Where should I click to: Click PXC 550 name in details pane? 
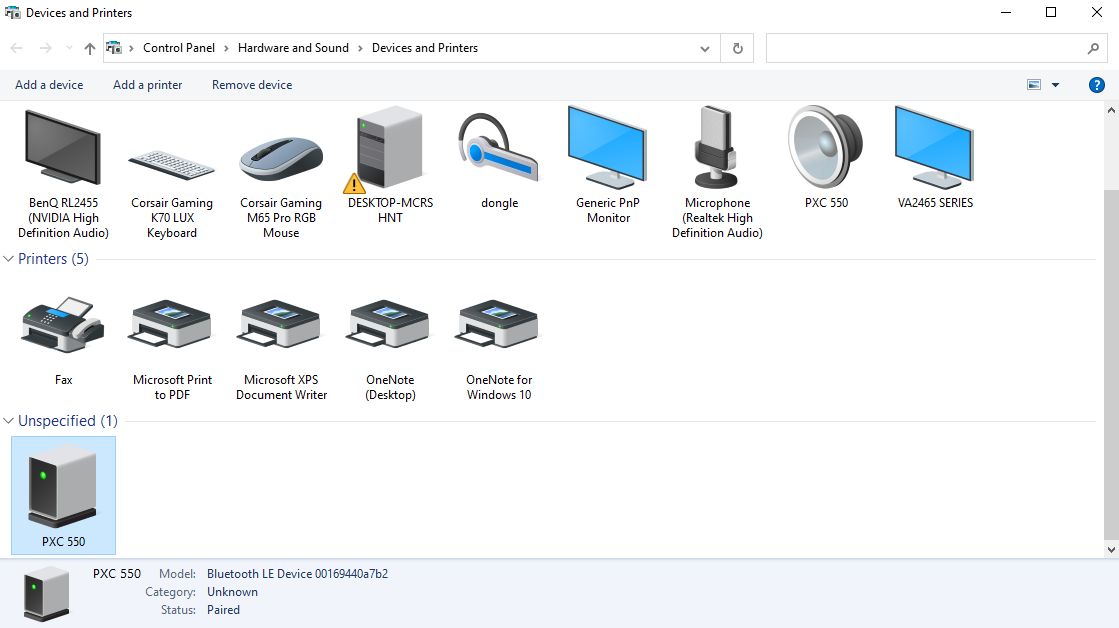pos(117,574)
